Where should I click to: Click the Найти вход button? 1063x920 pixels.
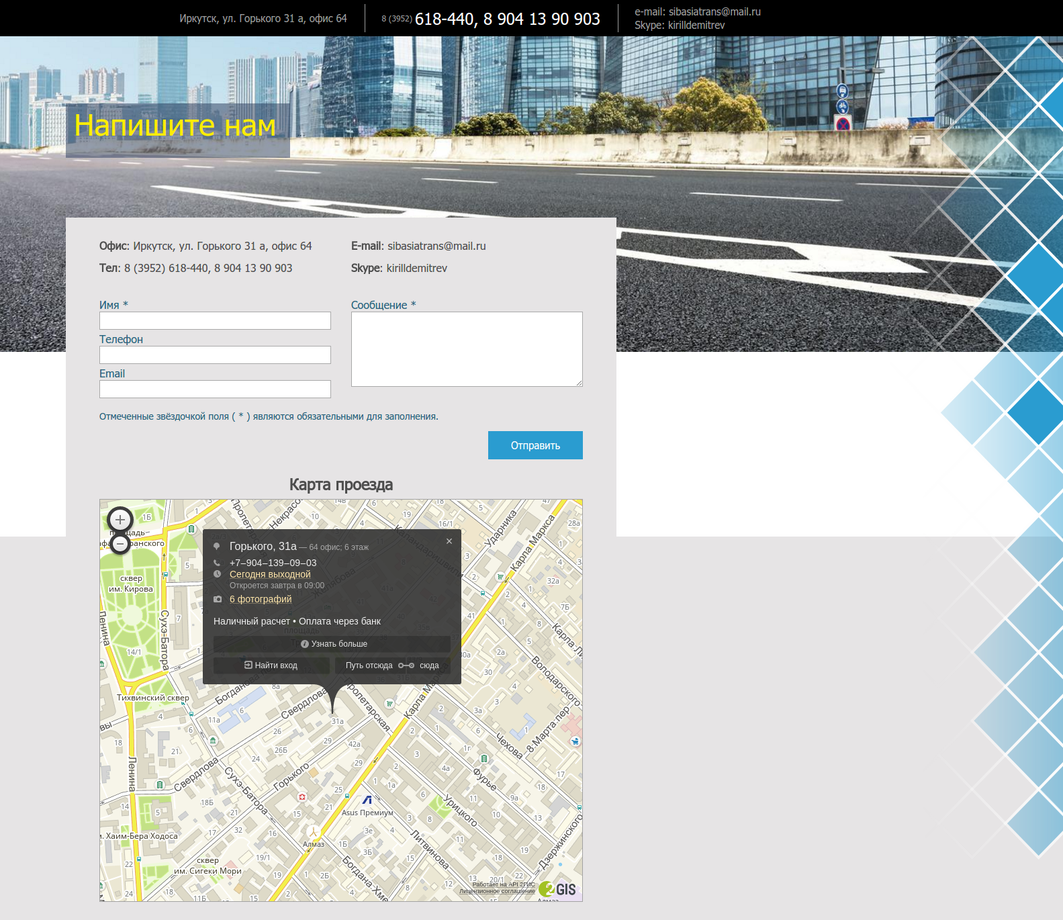pyautogui.click(x=271, y=666)
